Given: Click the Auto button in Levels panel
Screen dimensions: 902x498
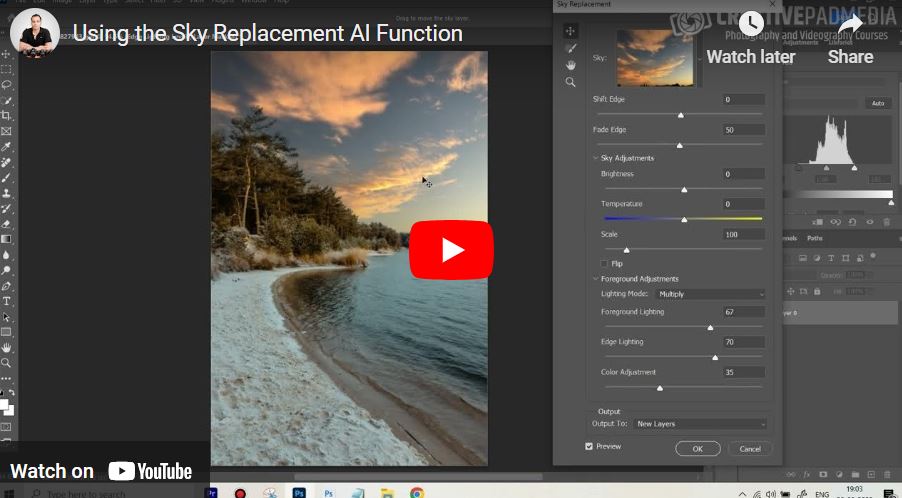Looking at the screenshot, I should [x=878, y=104].
